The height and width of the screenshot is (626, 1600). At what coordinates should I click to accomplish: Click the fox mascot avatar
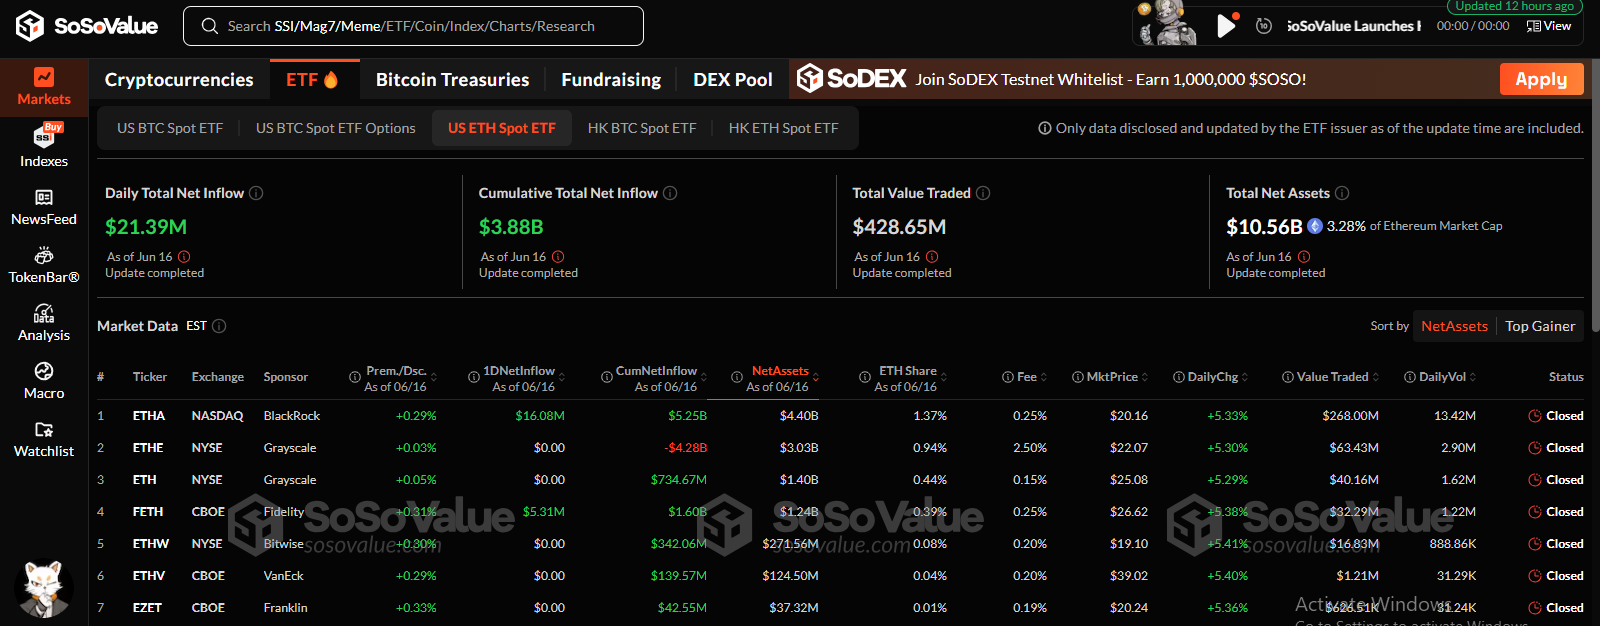click(43, 588)
